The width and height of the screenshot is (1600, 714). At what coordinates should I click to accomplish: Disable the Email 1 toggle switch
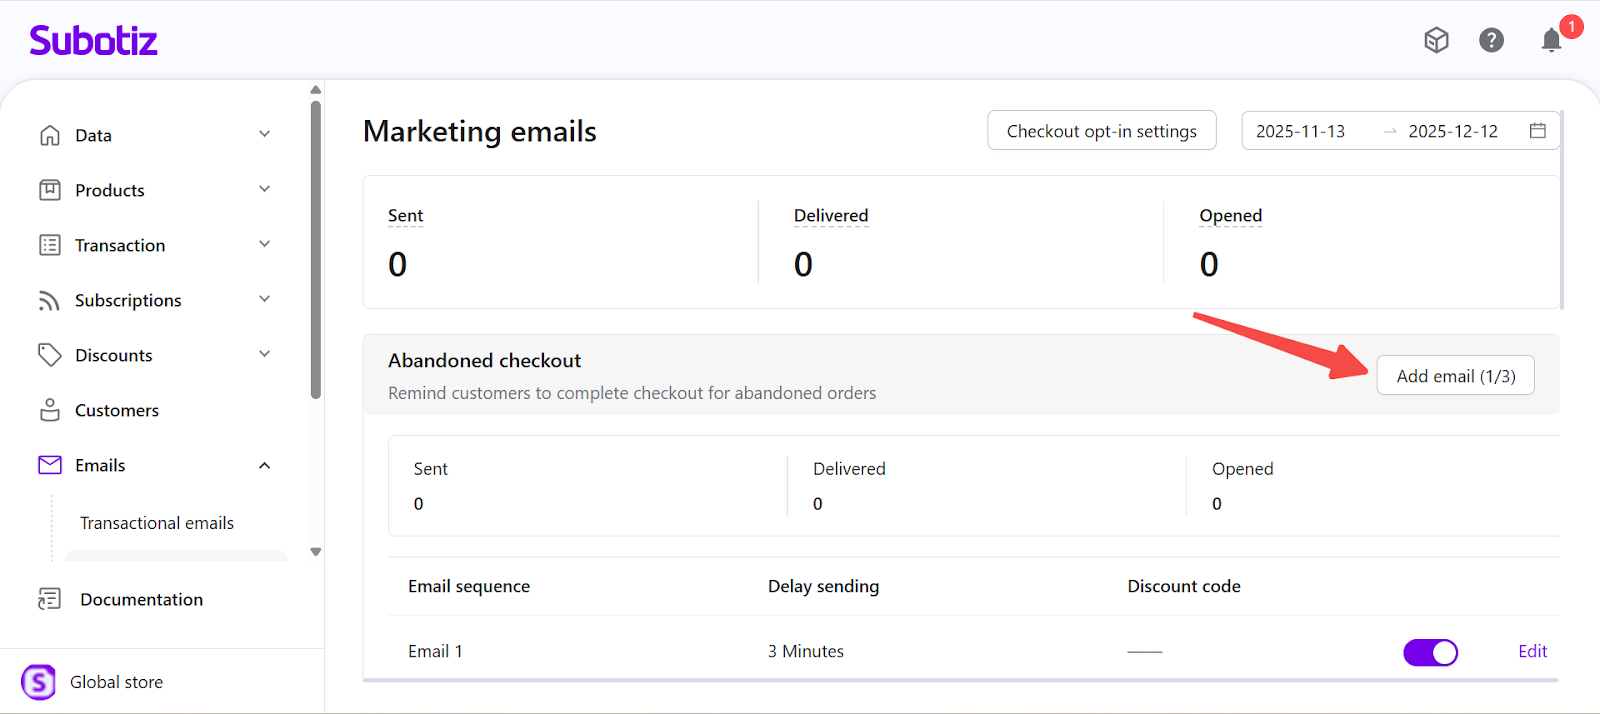1430,652
